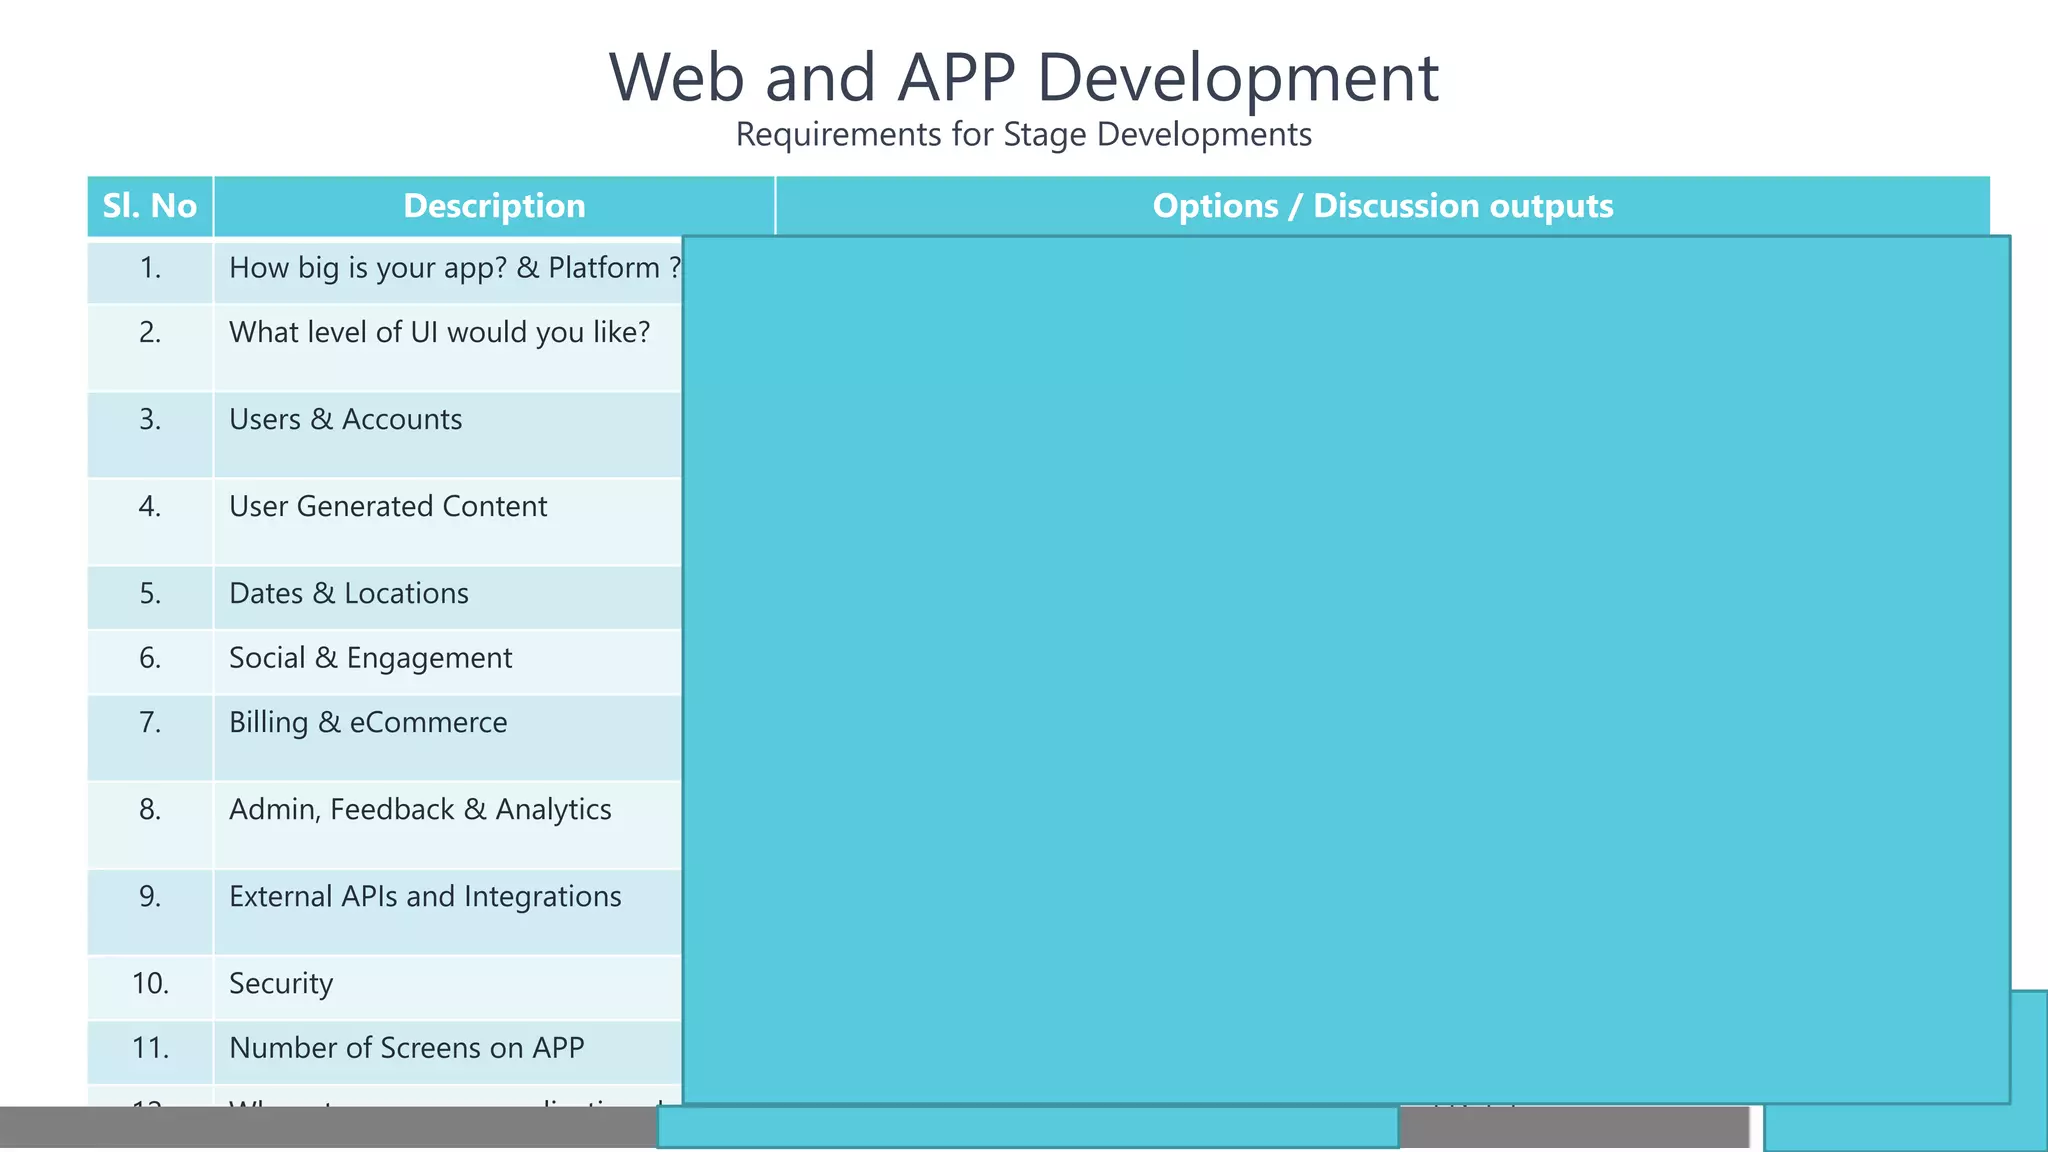Click the large teal rectangle overlay
This screenshot has width=2048, height=1152.
point(1345,670)
